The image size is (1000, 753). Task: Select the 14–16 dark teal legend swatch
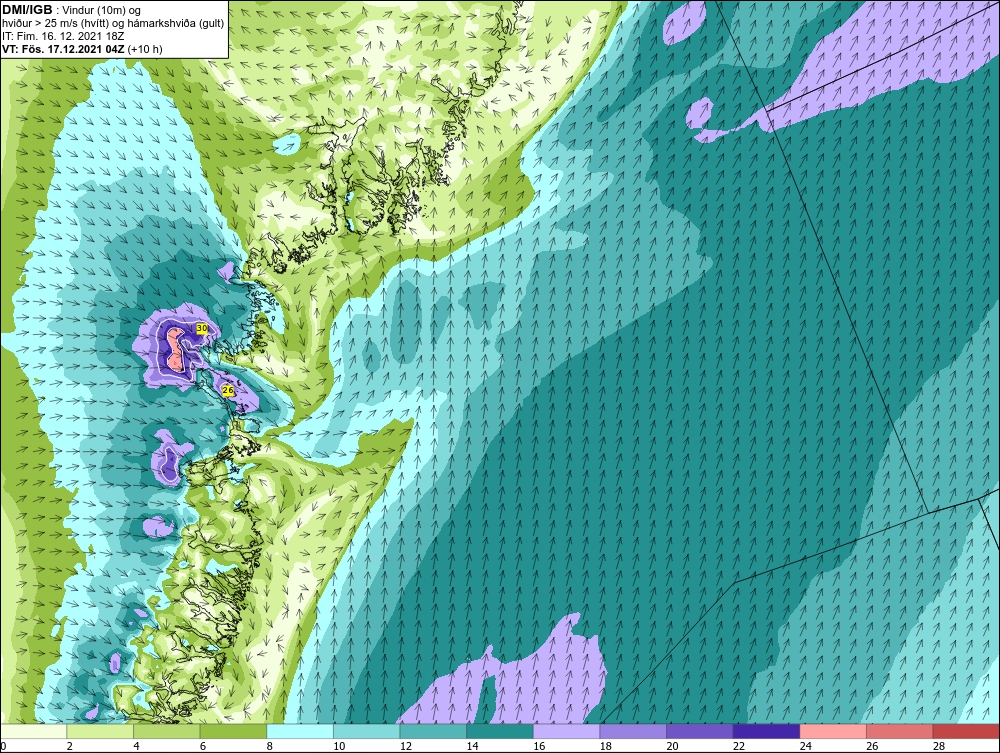[x=500, y=731]
